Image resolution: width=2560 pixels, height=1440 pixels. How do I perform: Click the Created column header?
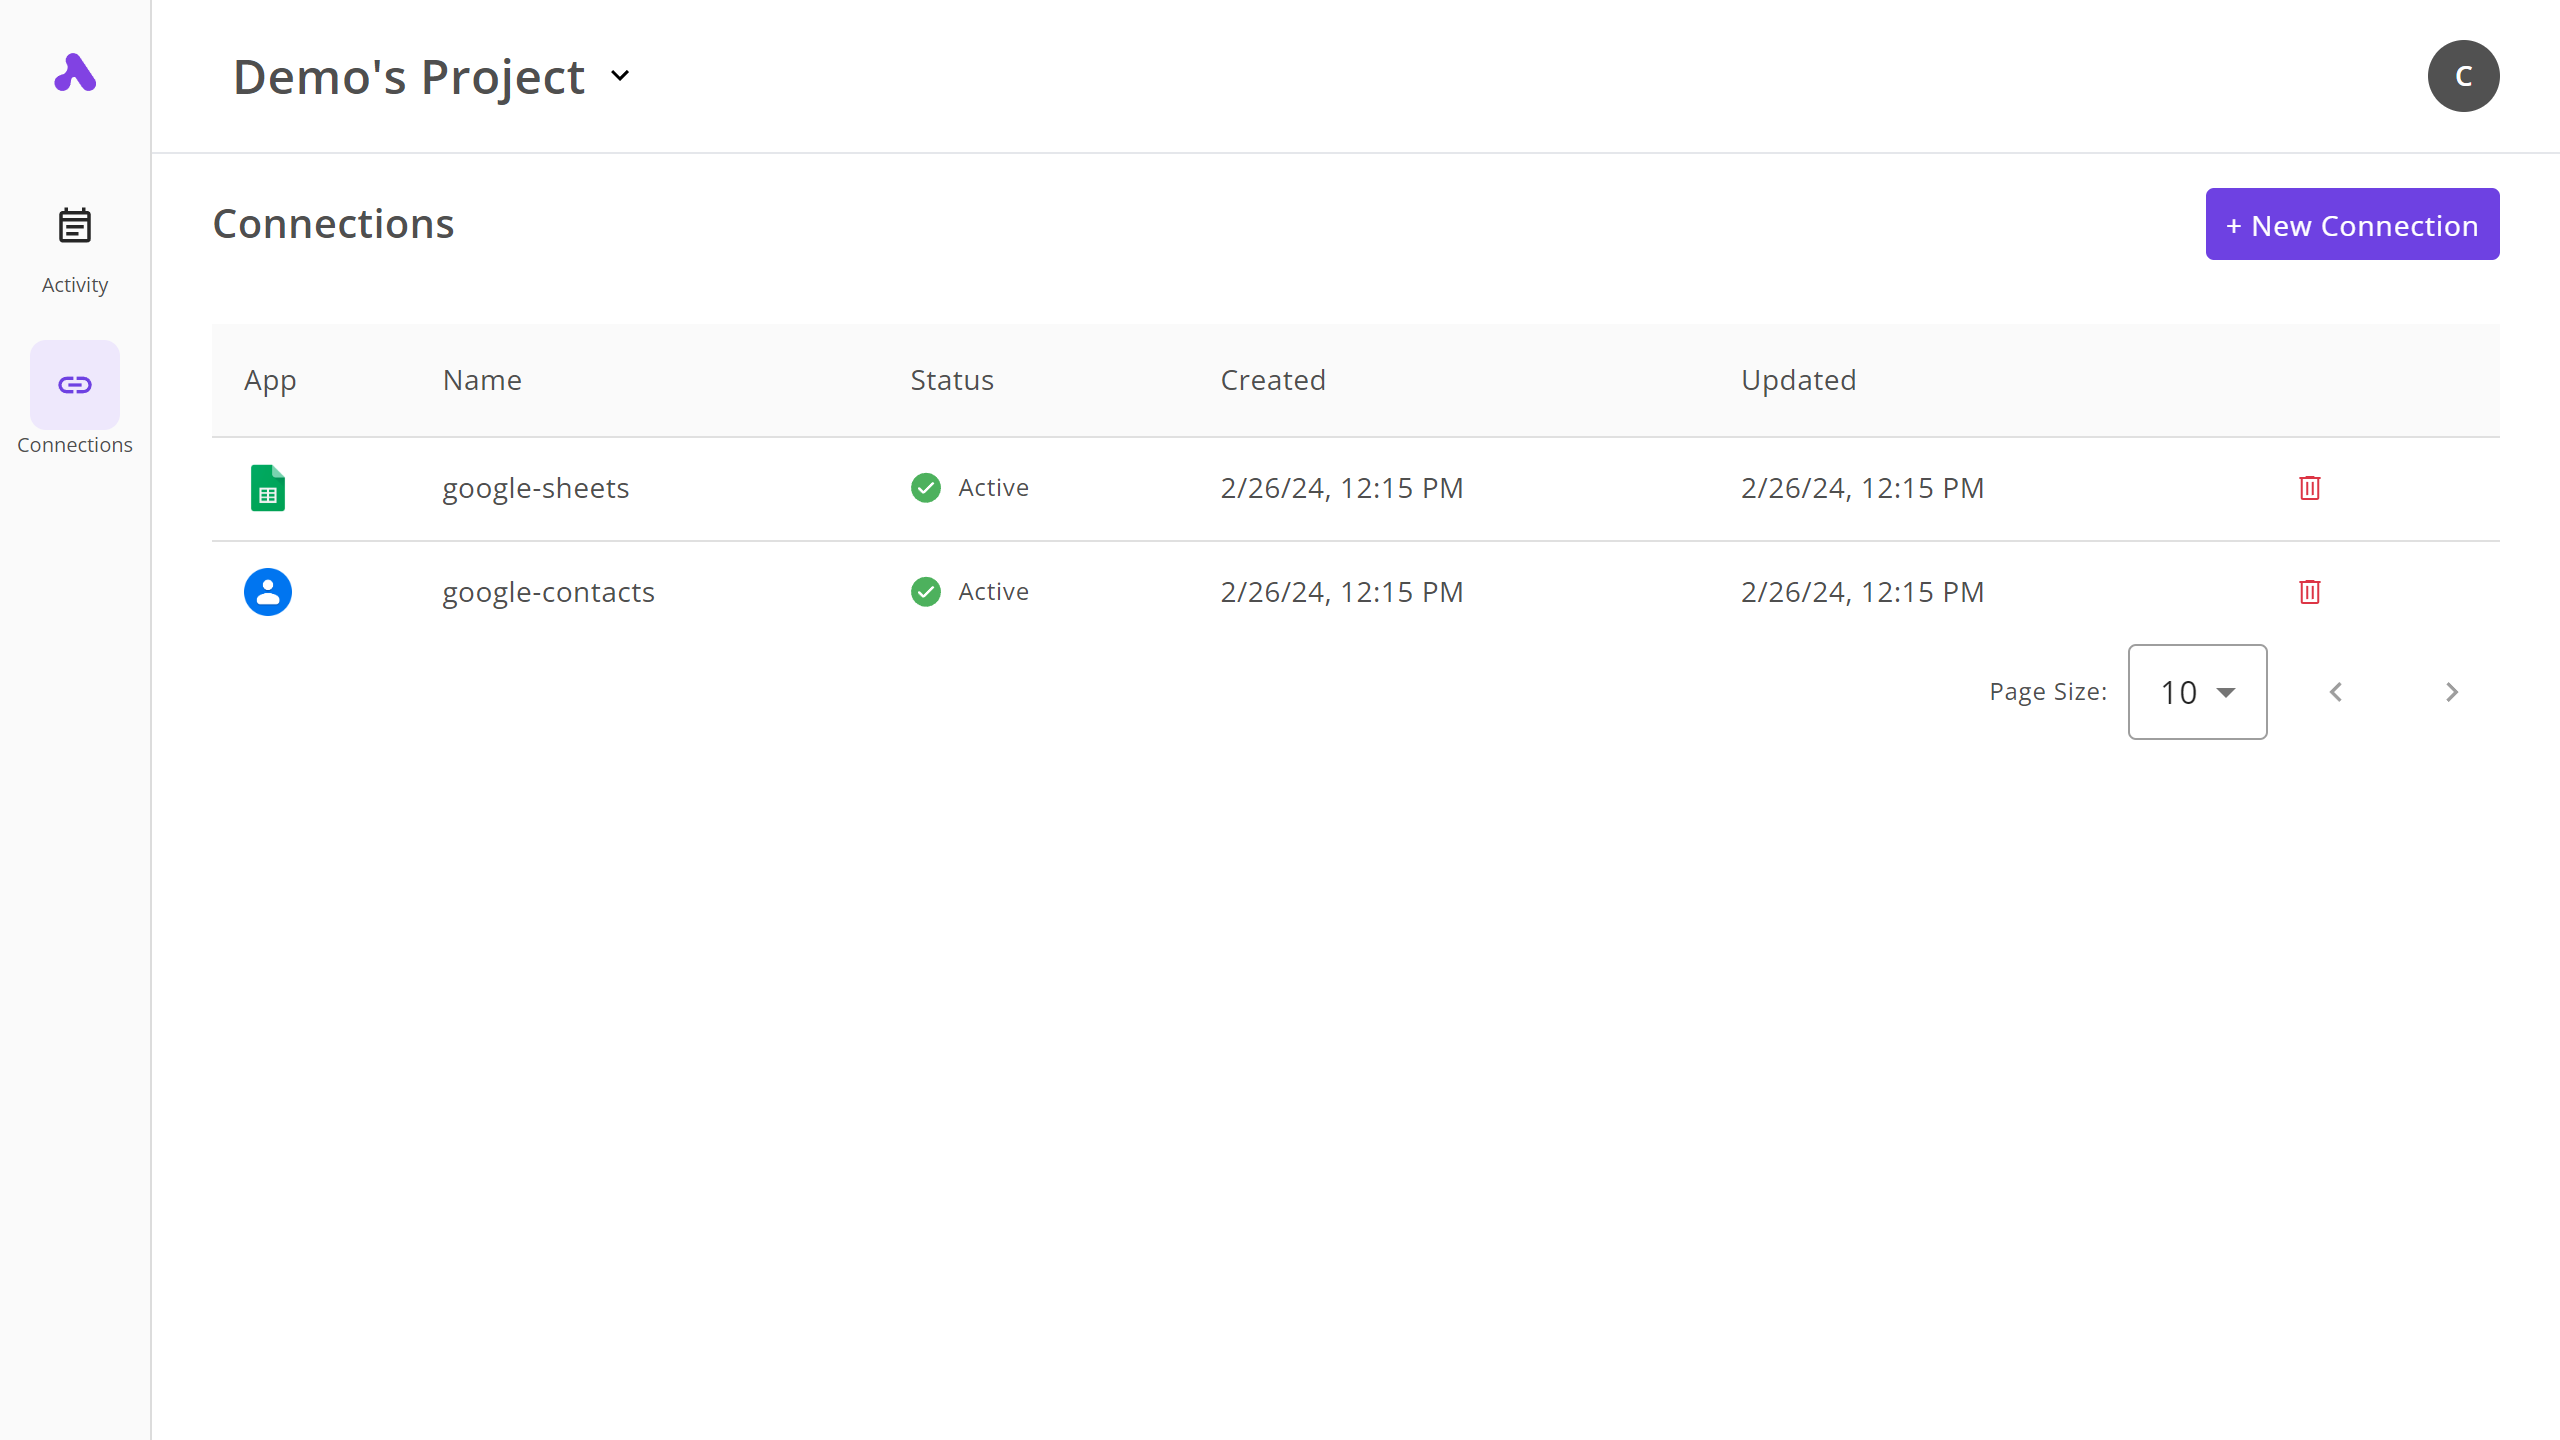[1272, 380]
